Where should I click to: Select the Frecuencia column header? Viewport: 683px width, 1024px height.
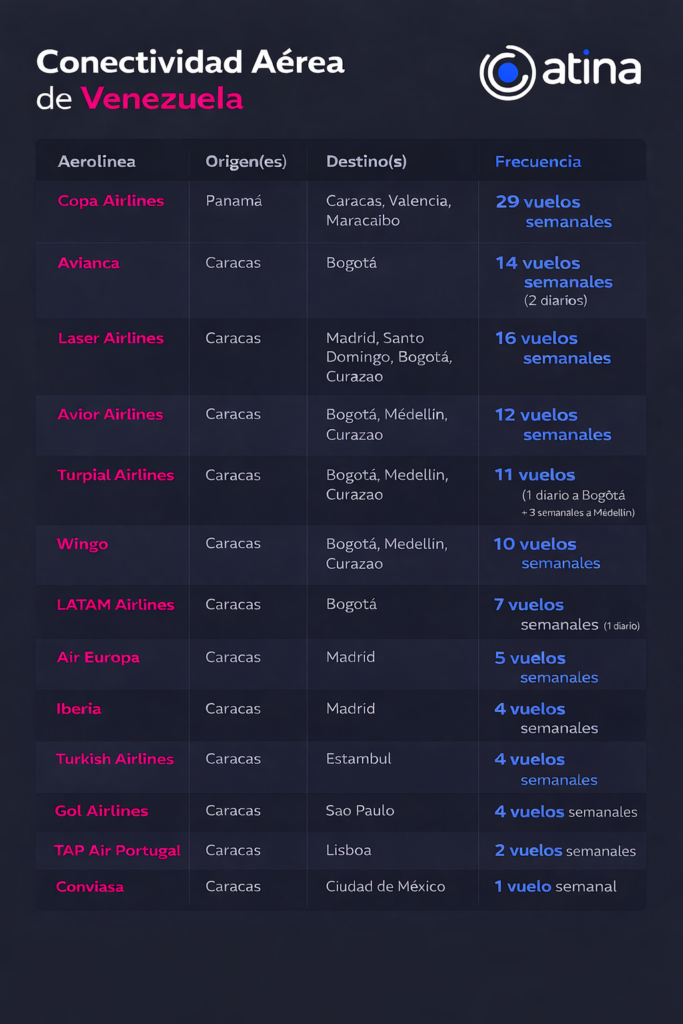coord(538,161)
